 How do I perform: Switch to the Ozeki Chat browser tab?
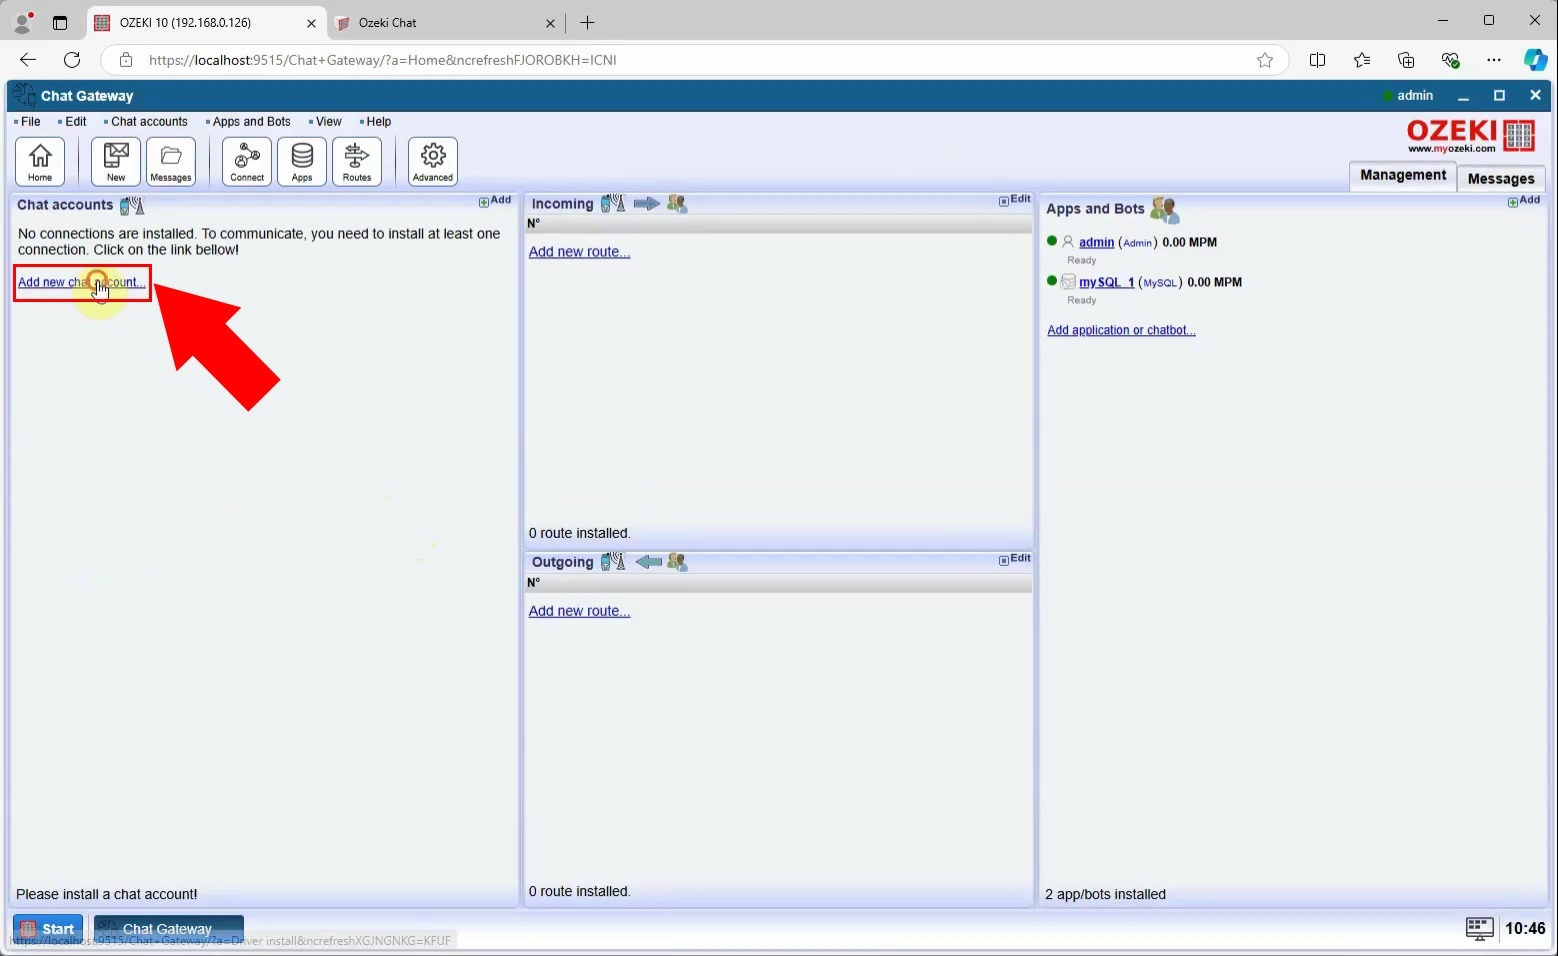point(446,23)
